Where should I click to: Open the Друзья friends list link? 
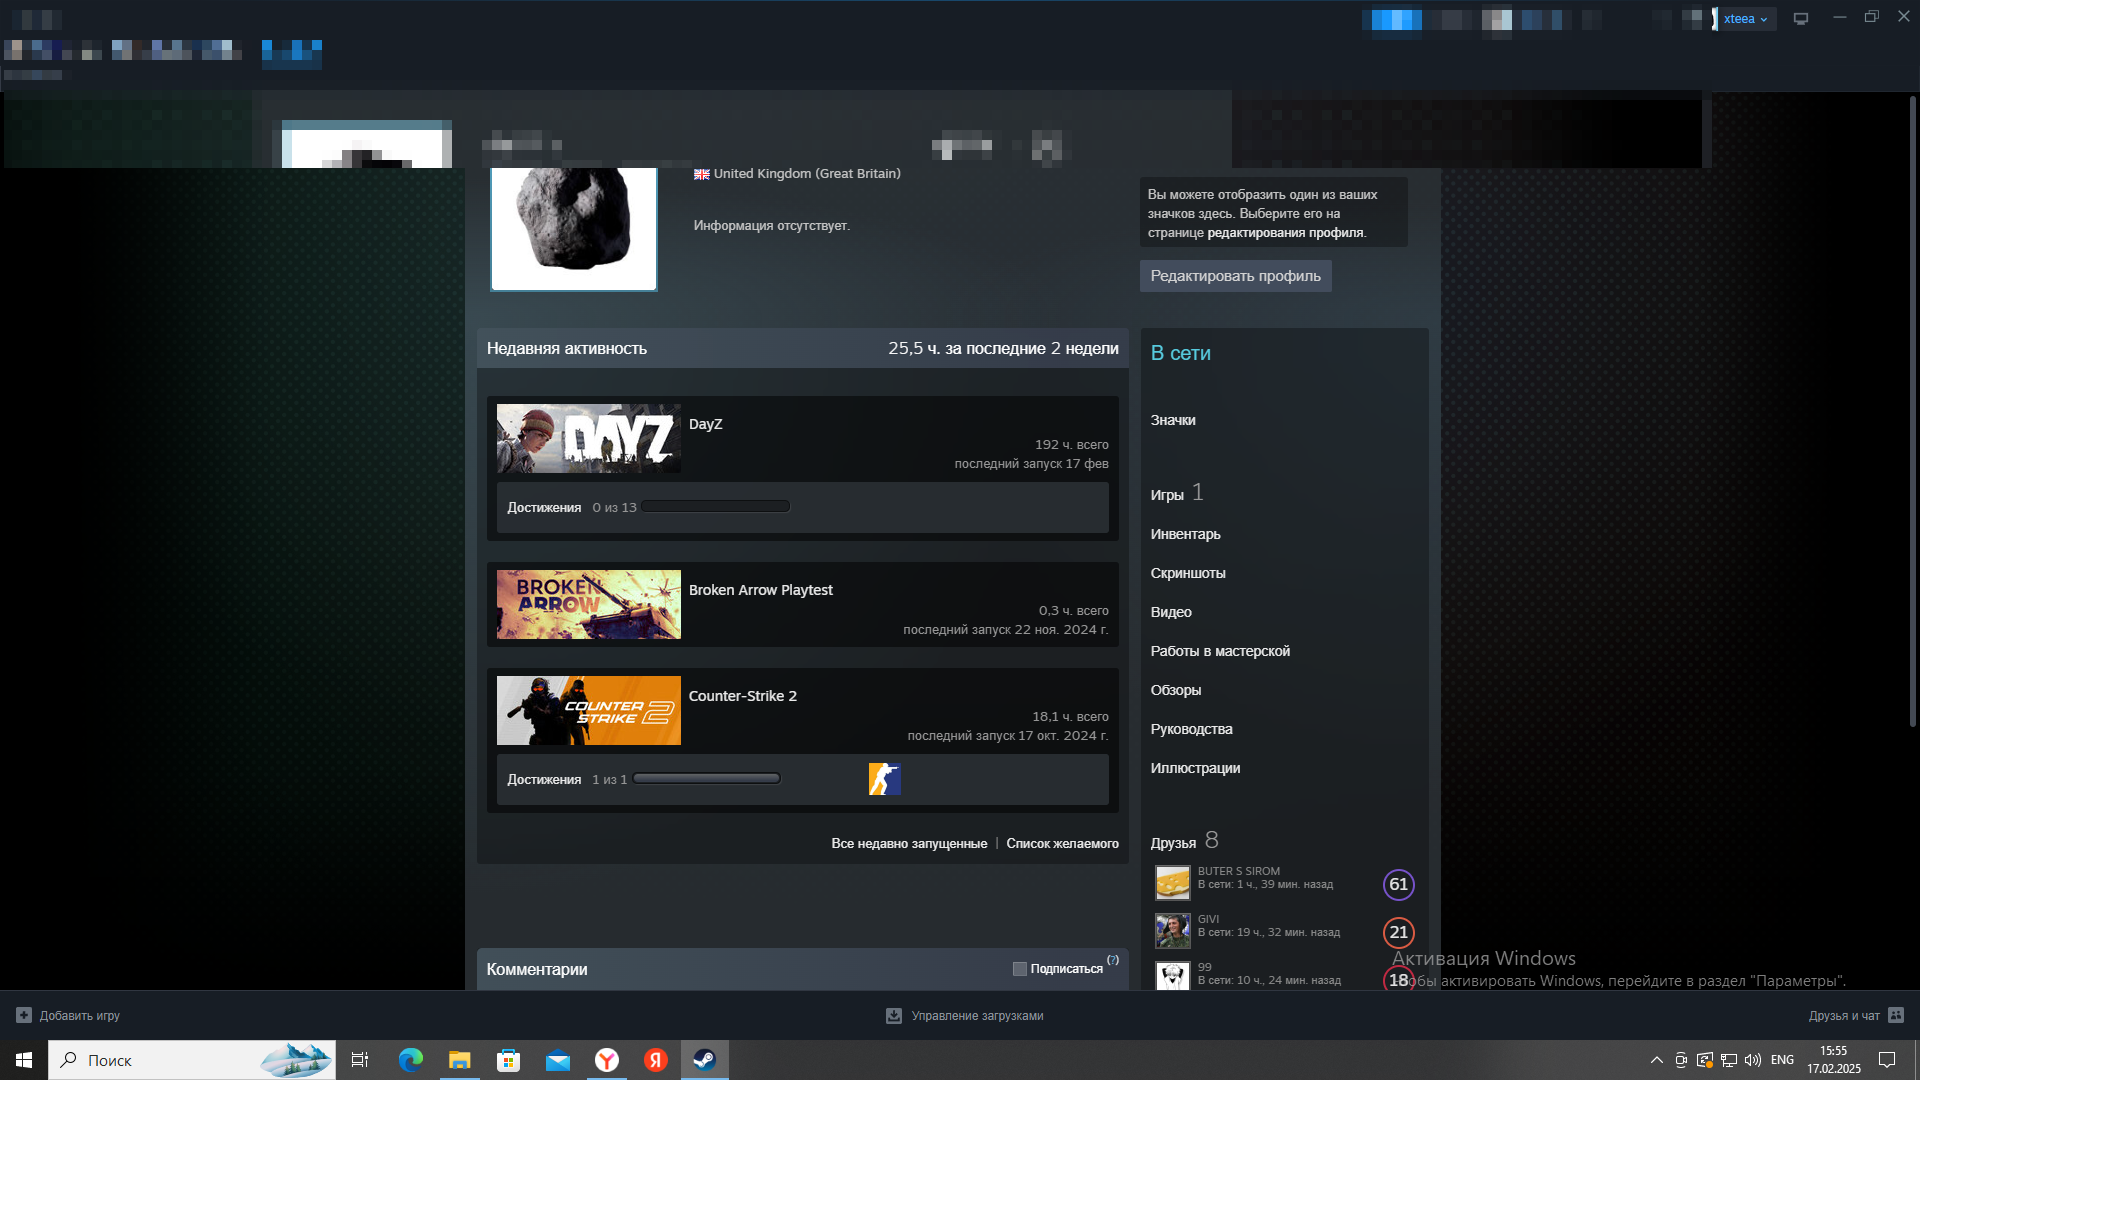pos(1173,843)
